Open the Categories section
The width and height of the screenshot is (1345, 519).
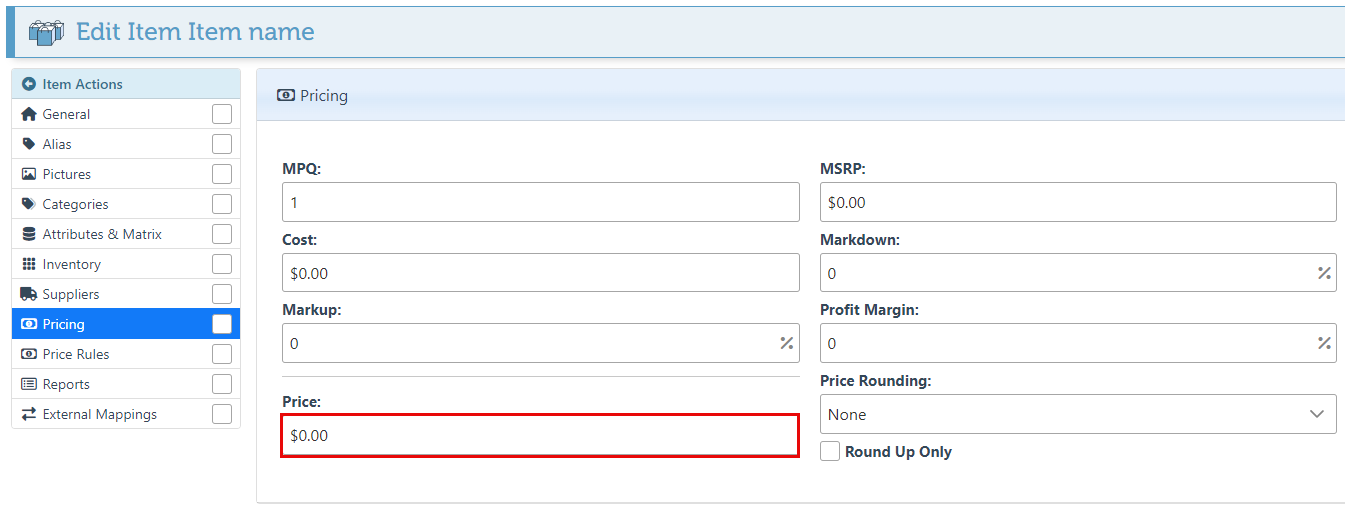pos(75,204)
